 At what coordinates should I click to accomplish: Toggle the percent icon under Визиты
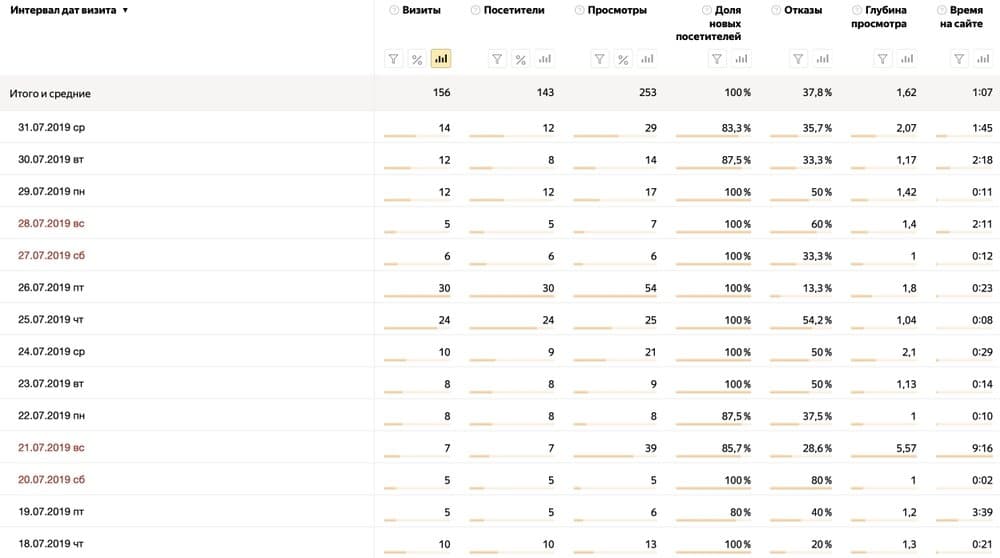coord(417,59)
